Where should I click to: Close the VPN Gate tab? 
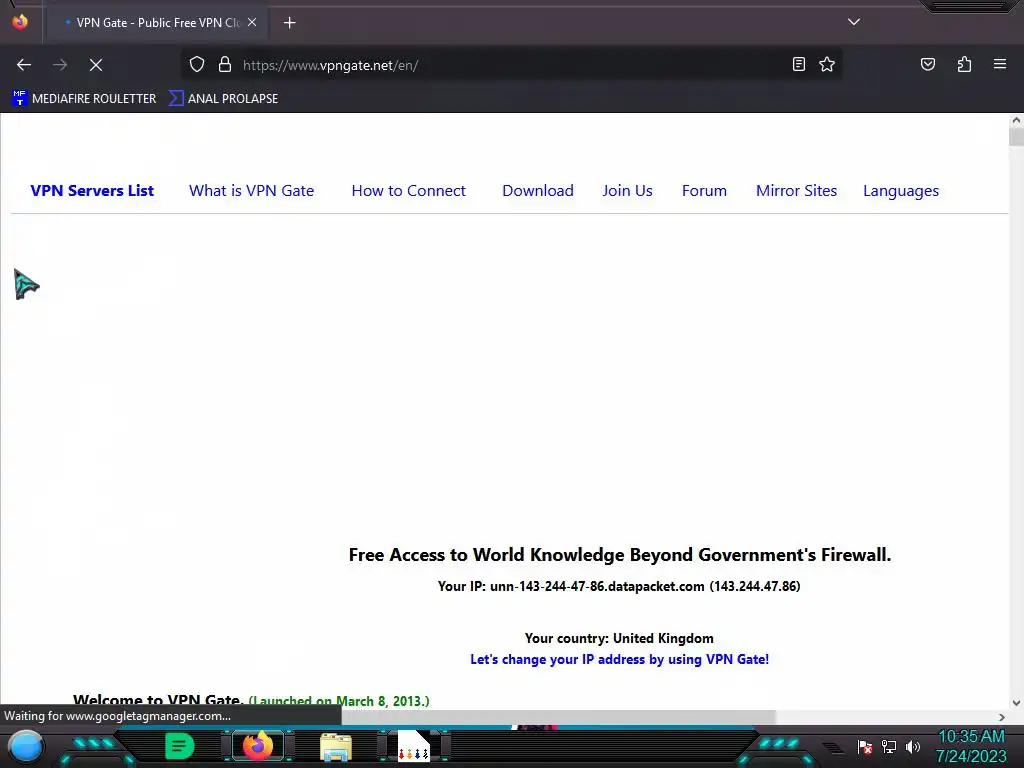point(252,22)
